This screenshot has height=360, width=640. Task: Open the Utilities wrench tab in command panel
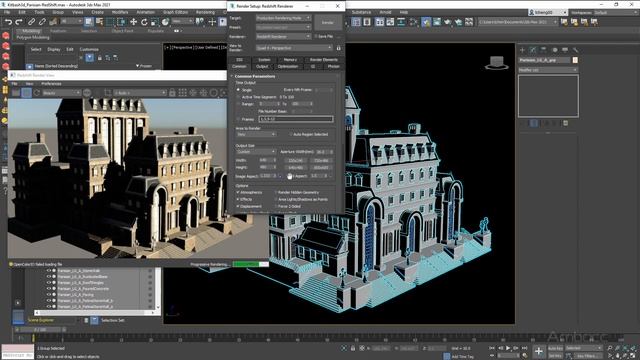pyautogui.click(x=576, y=50)
